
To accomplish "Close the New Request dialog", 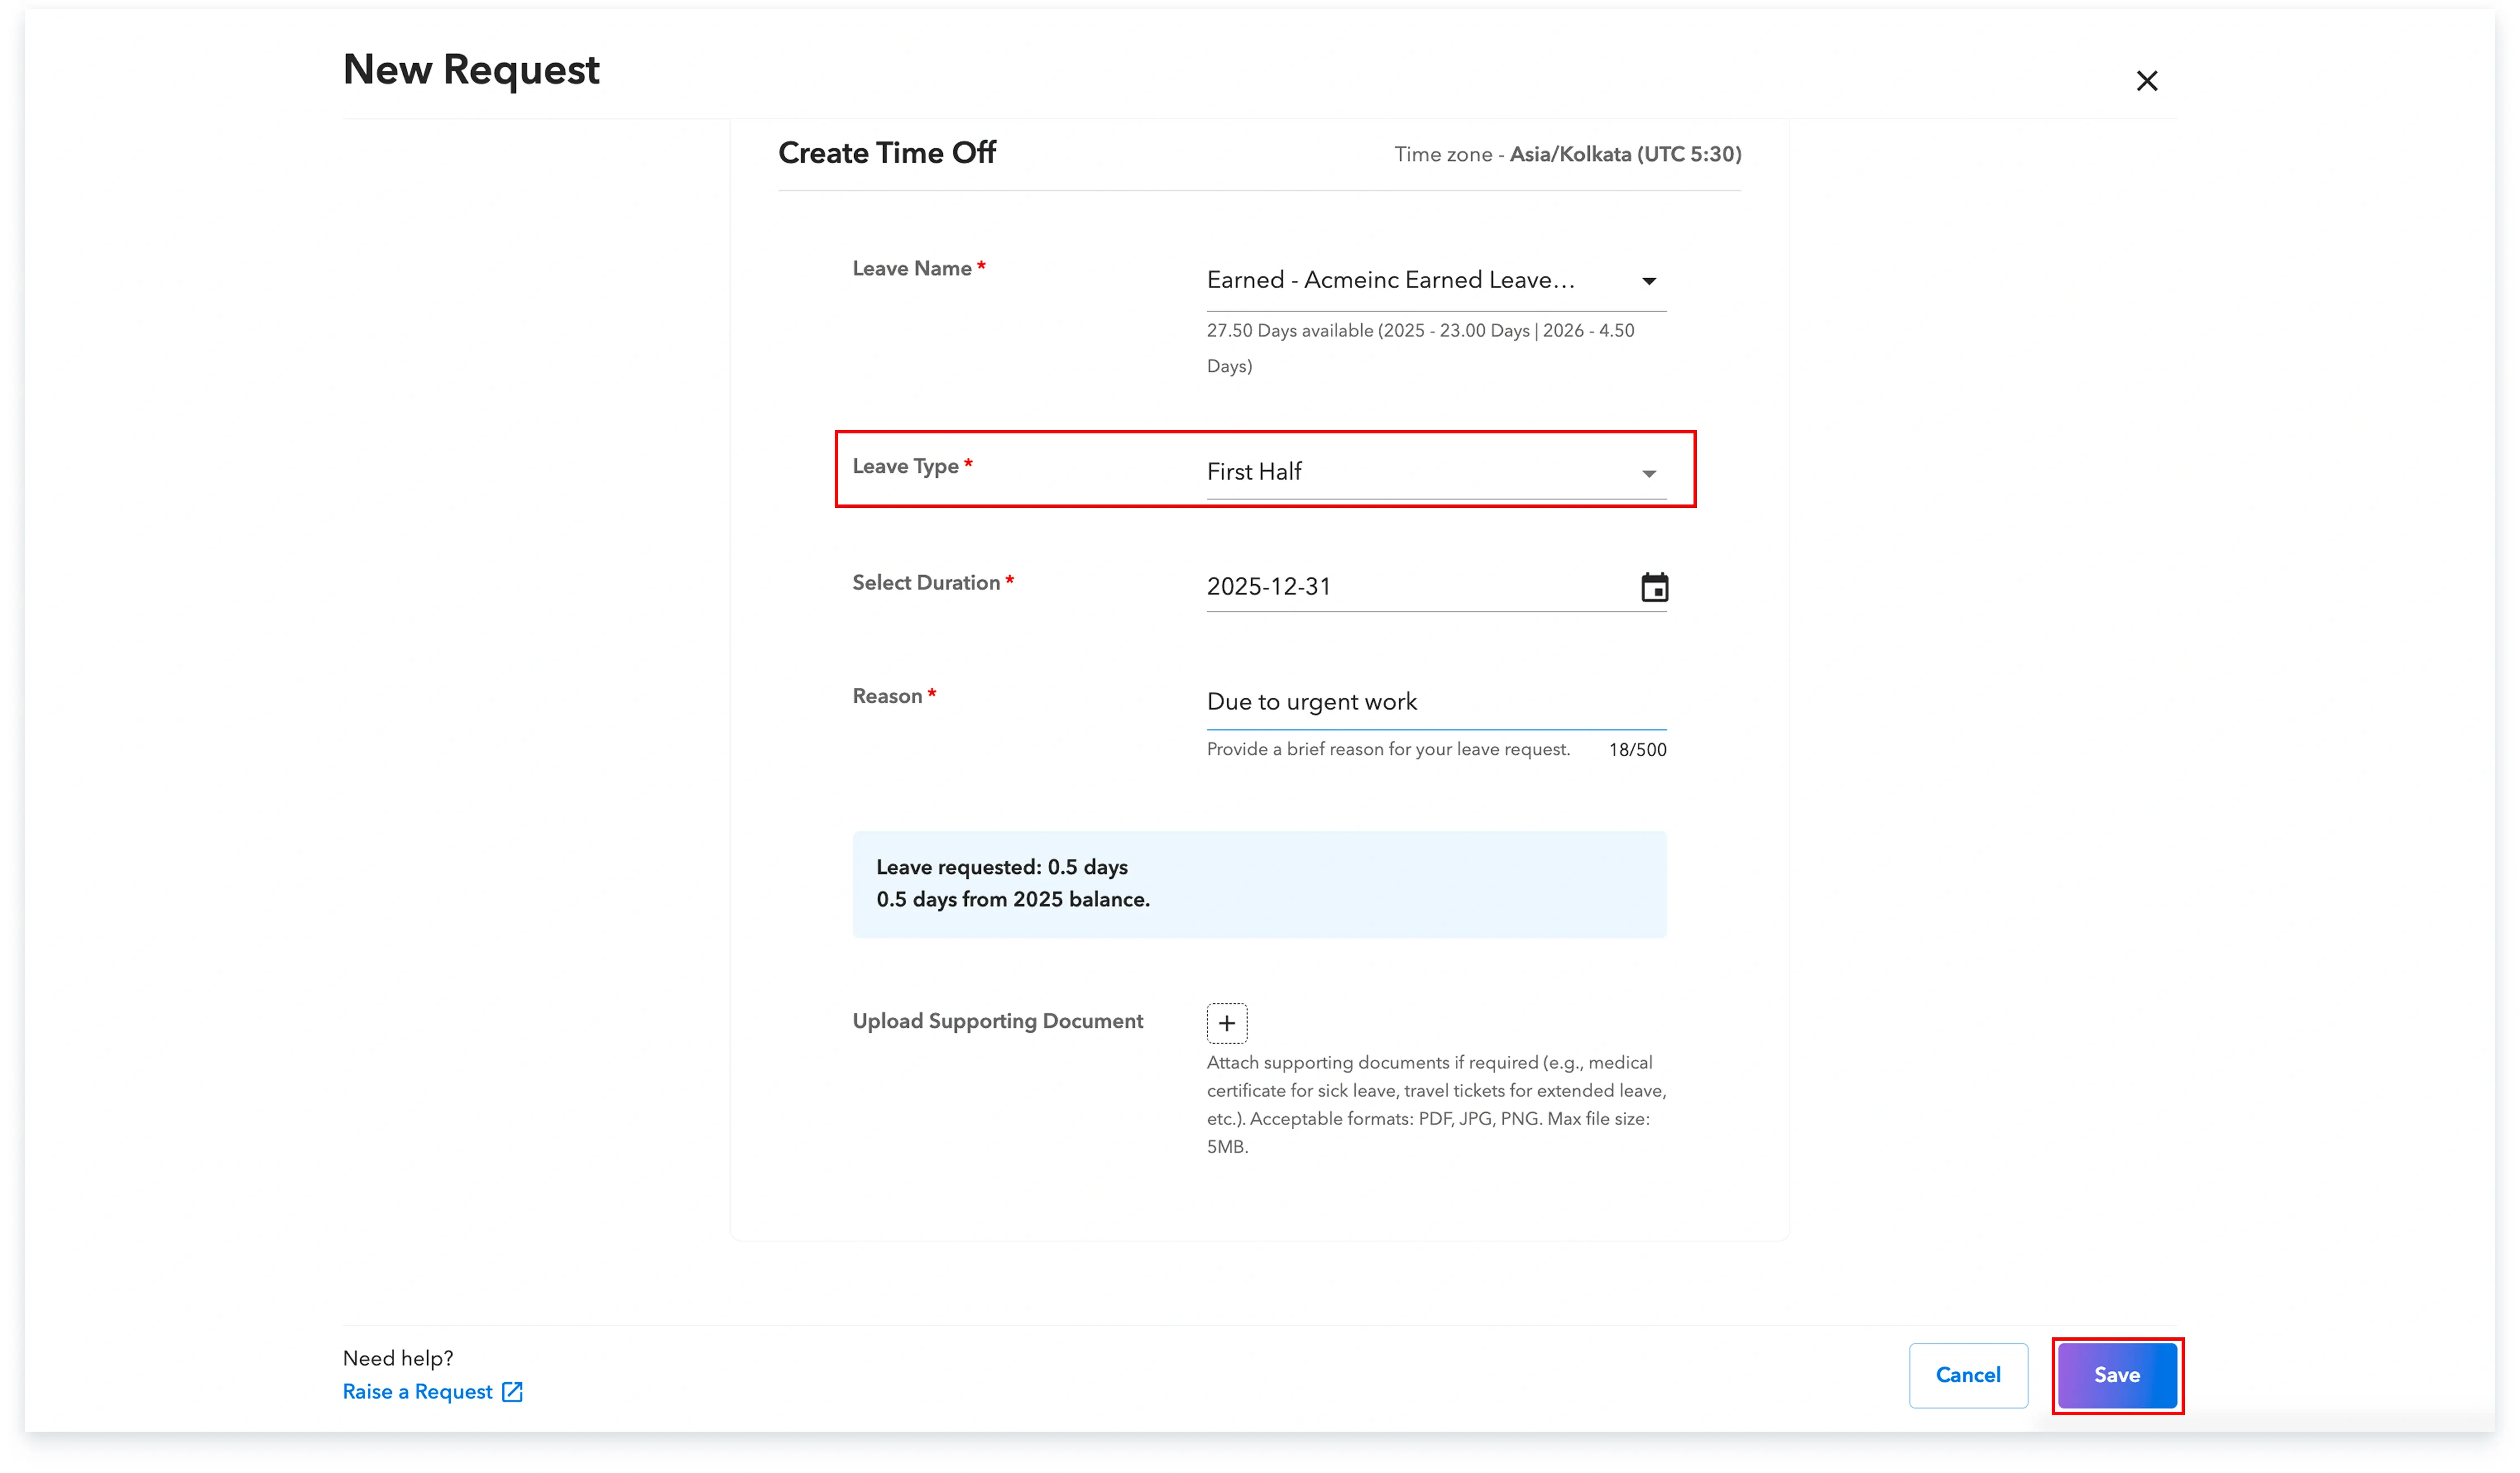I will coord(2146,81).
